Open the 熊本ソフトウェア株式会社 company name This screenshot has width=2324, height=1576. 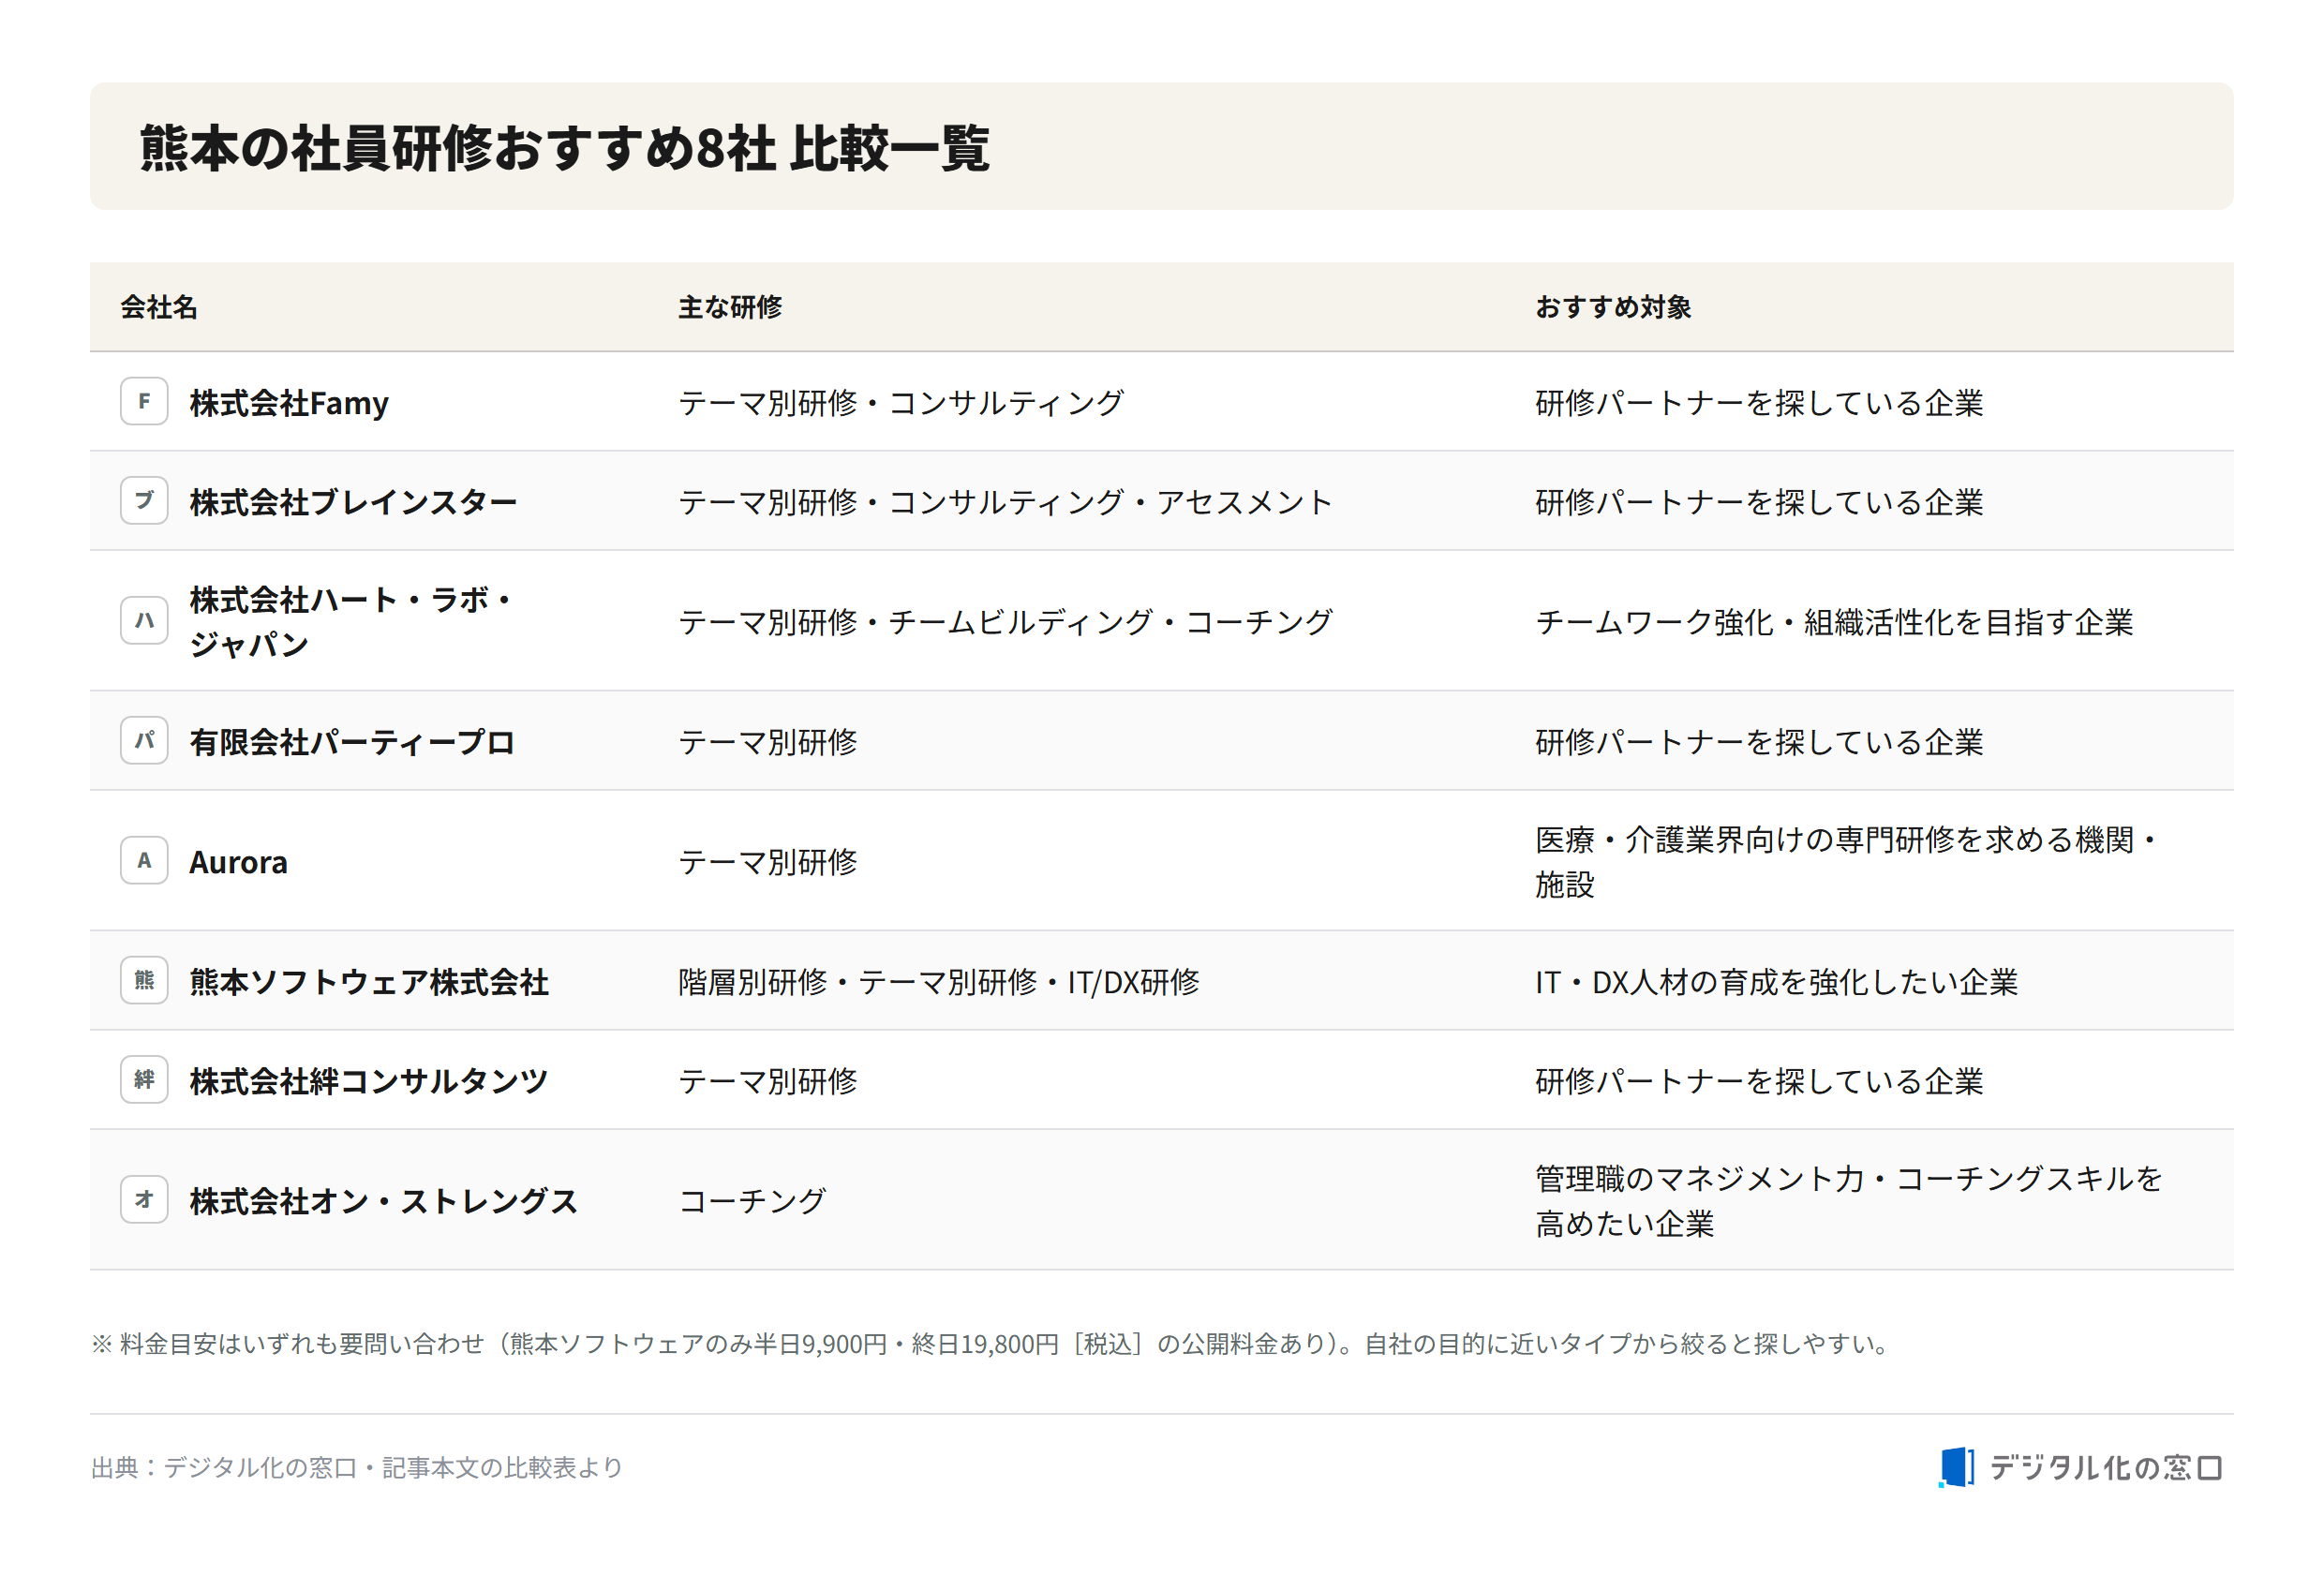coord(369,982)
